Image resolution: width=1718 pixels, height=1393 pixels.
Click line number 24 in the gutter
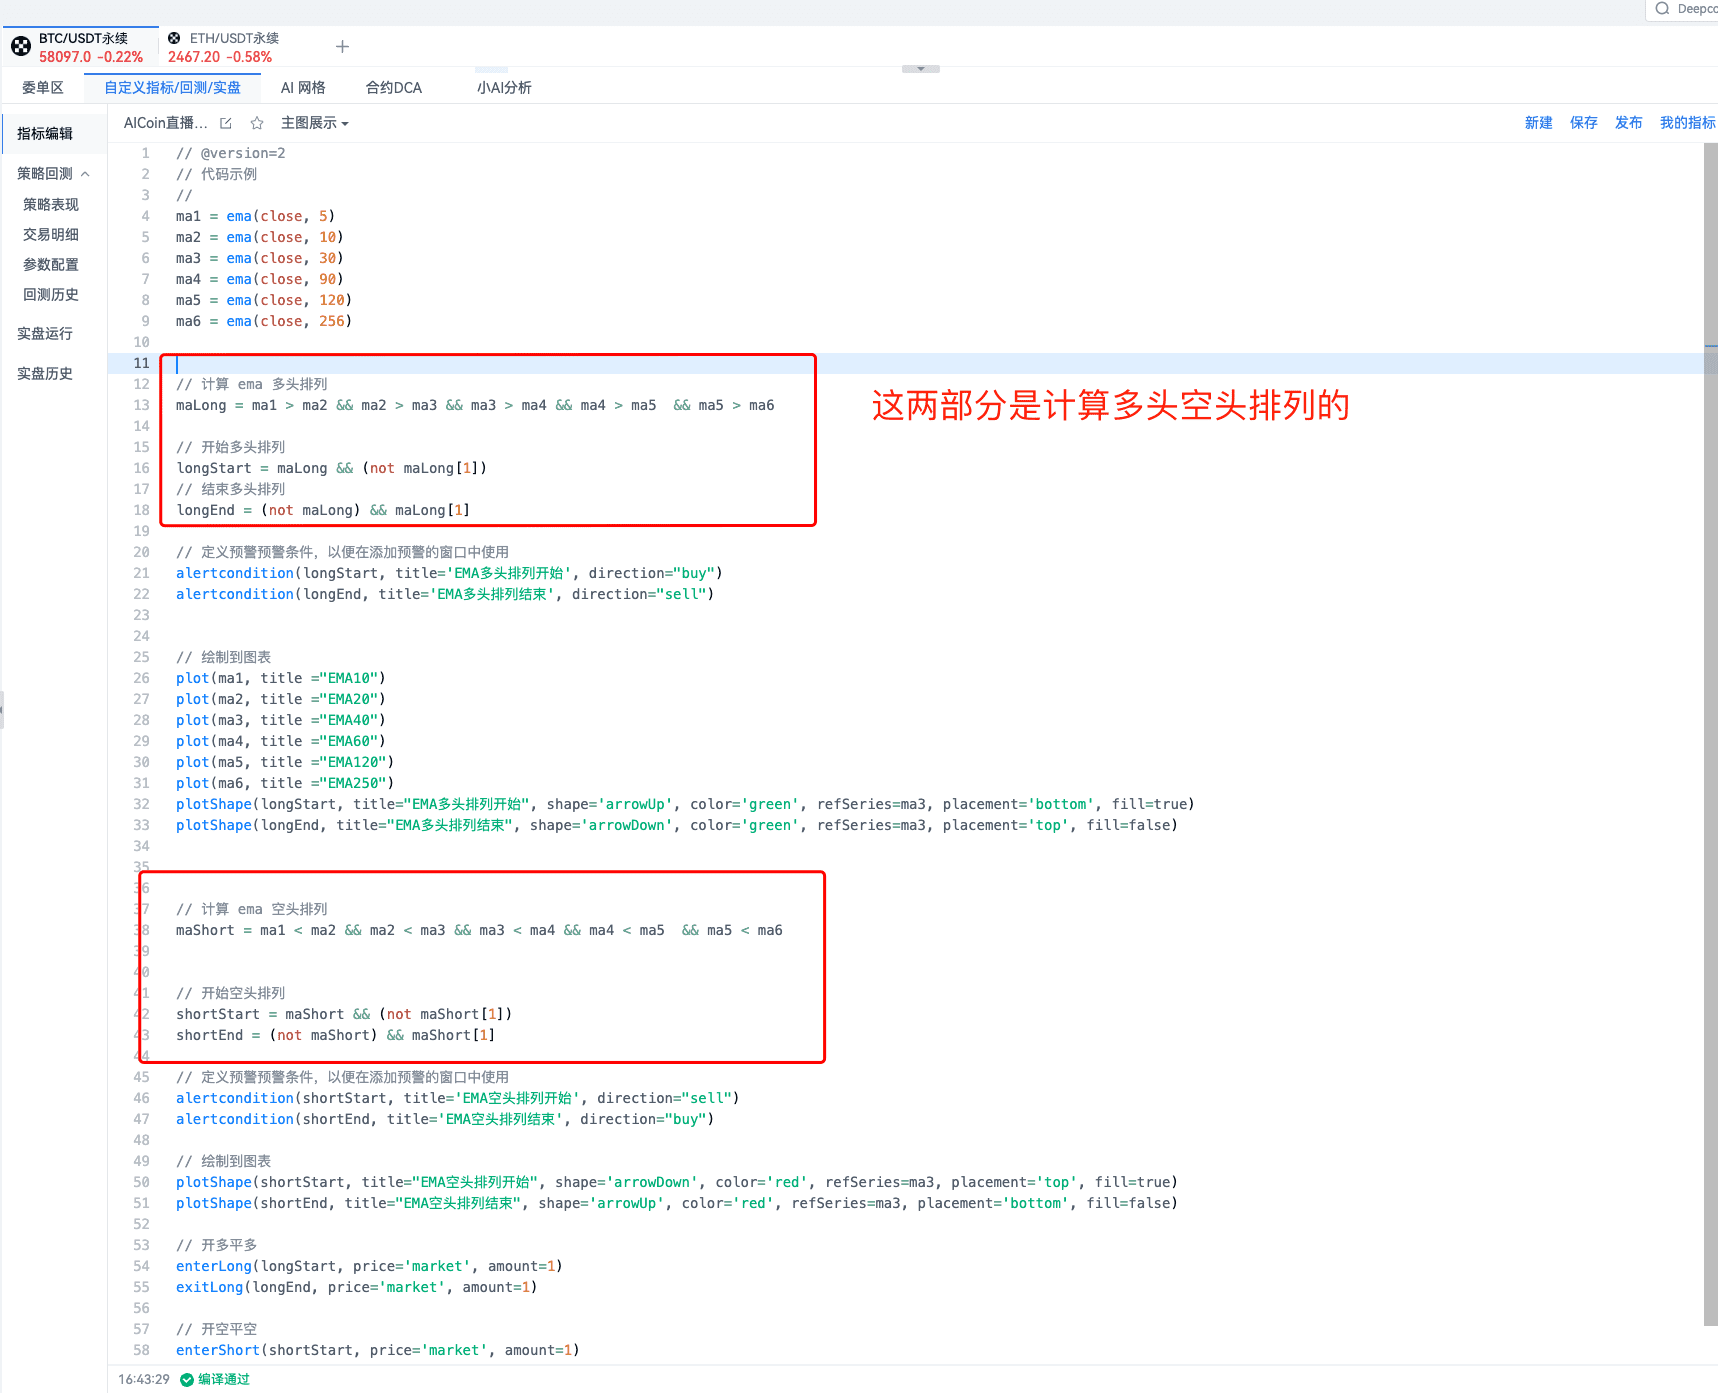142,636
